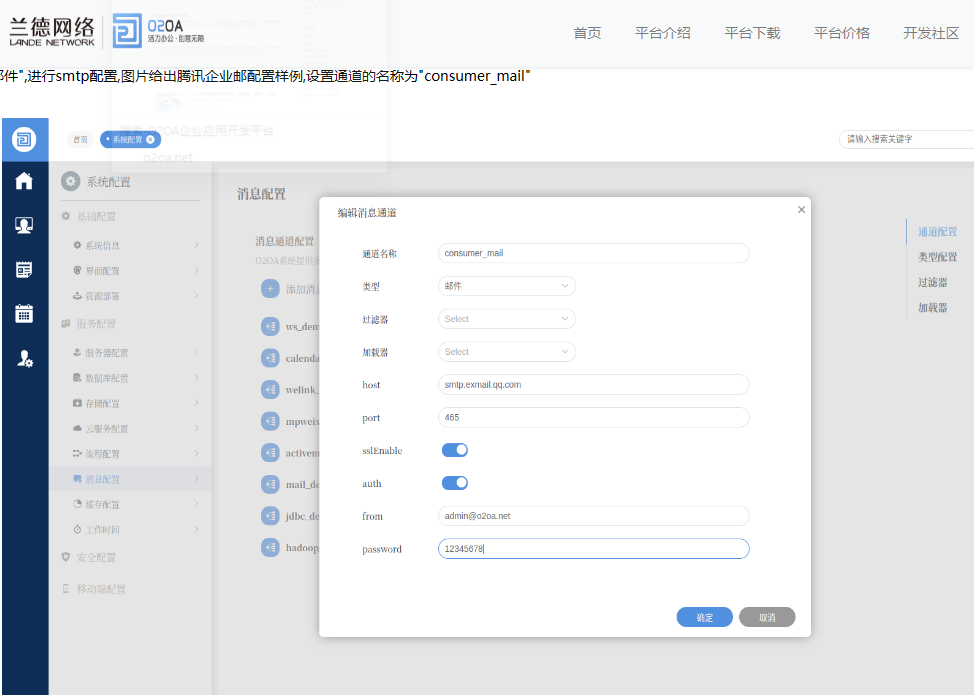Open 平台介绍 in top navigation
Image resolution: width=974 pixels, height=695 pixels.
(662, 33)
